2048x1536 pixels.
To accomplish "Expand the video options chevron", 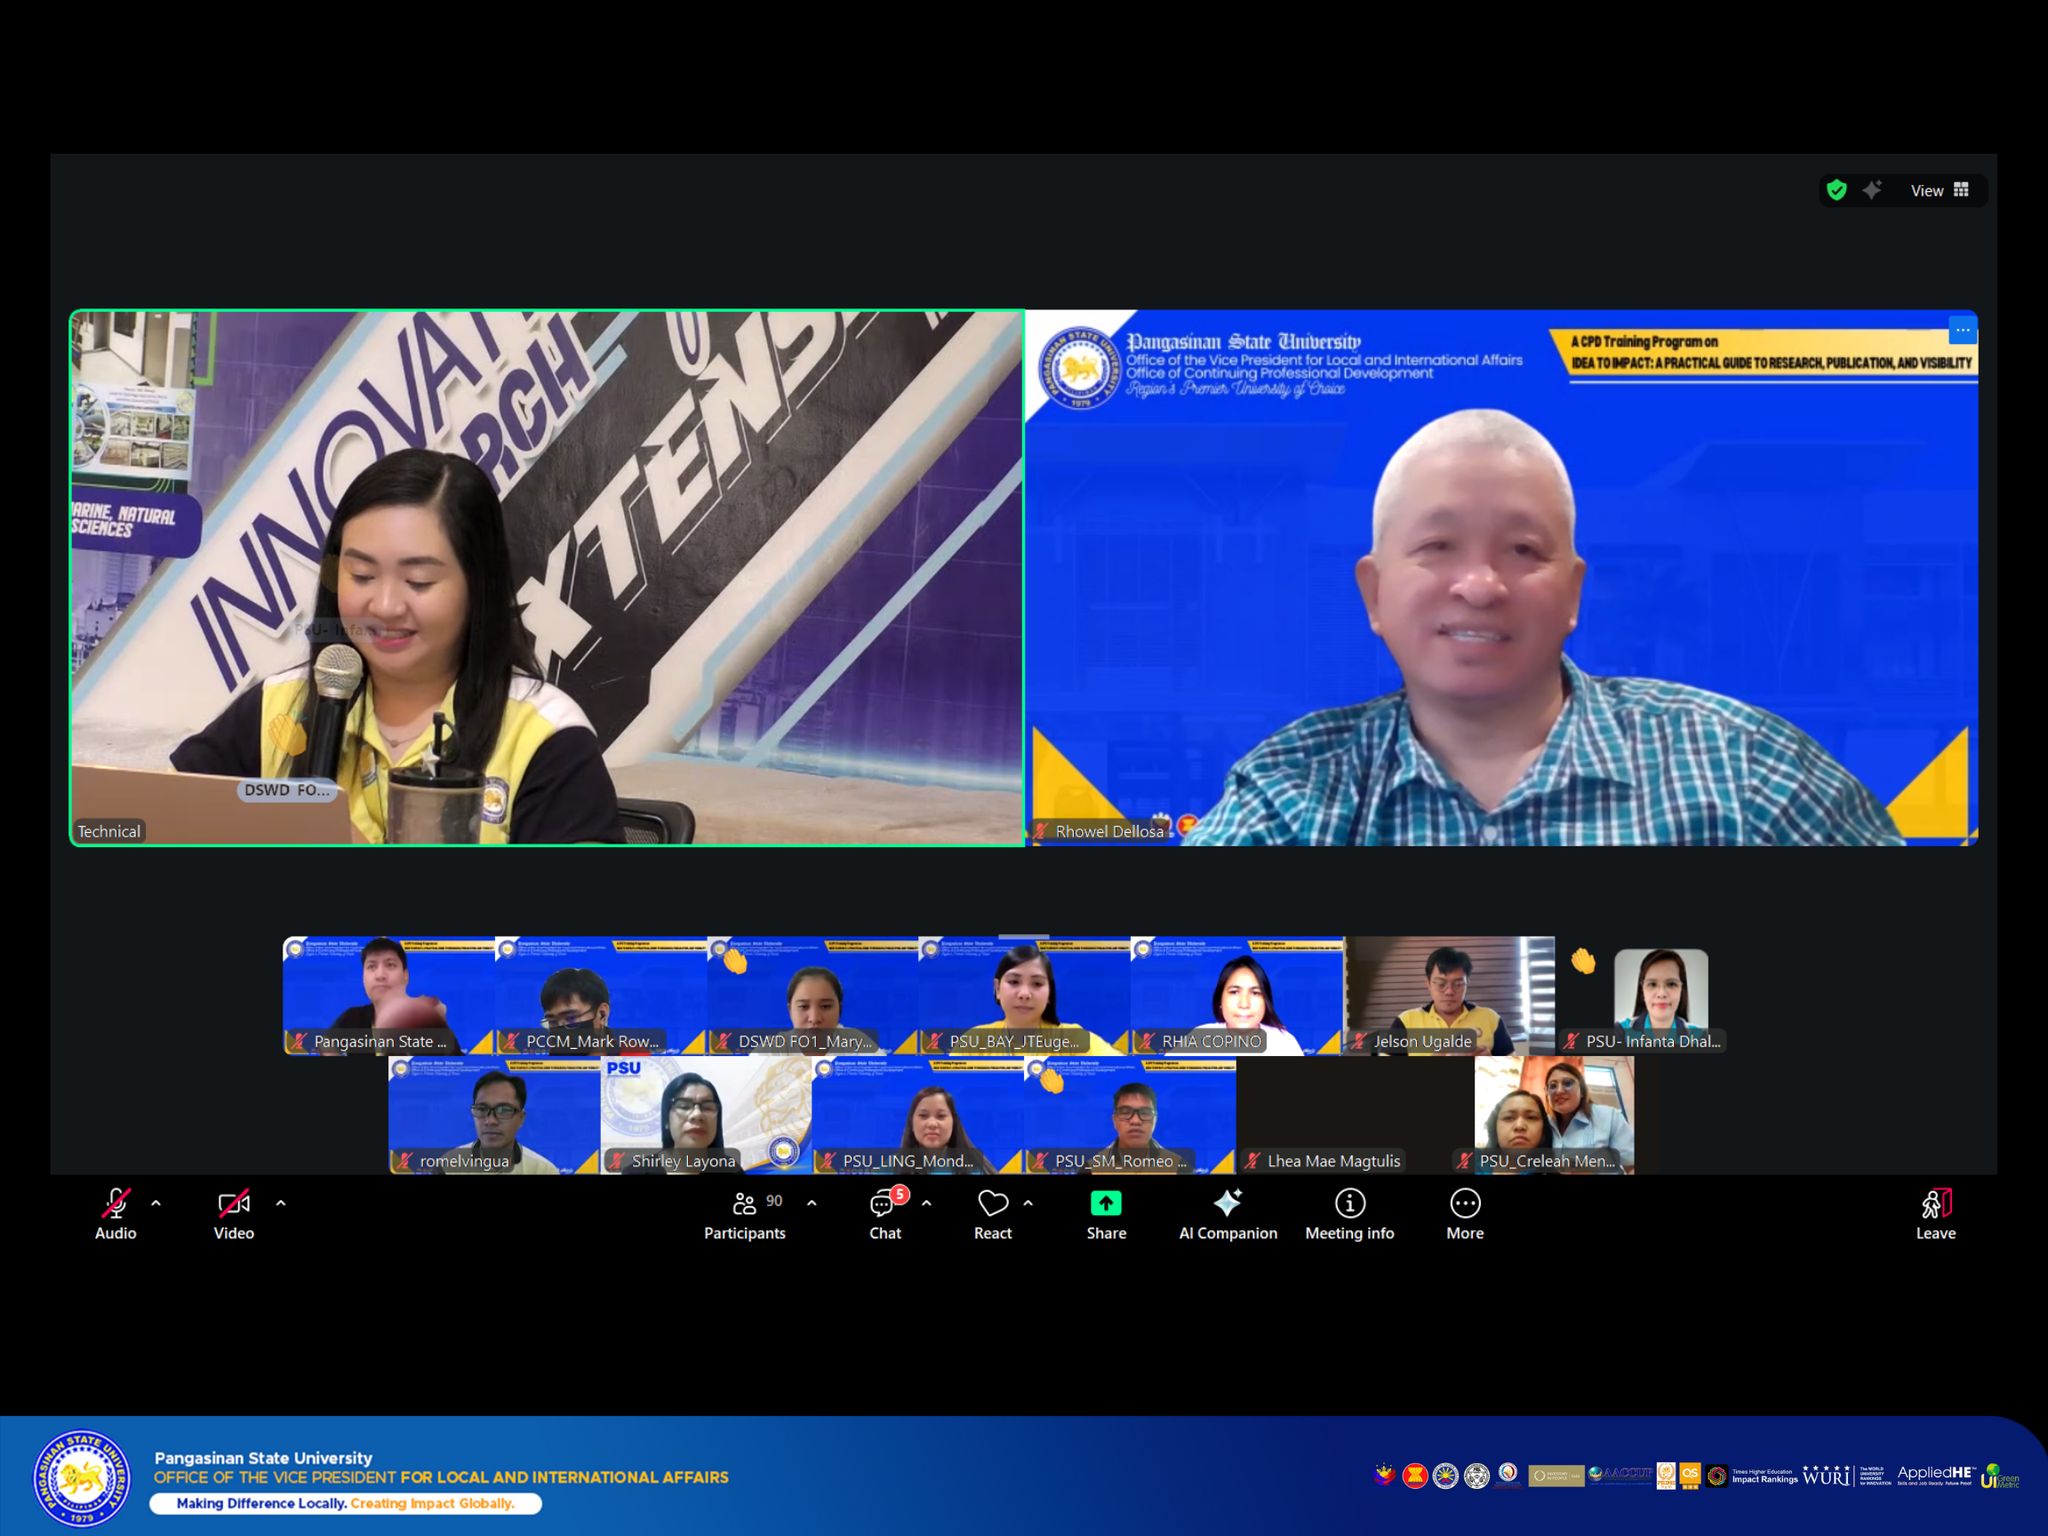I will pos(281,1203).
